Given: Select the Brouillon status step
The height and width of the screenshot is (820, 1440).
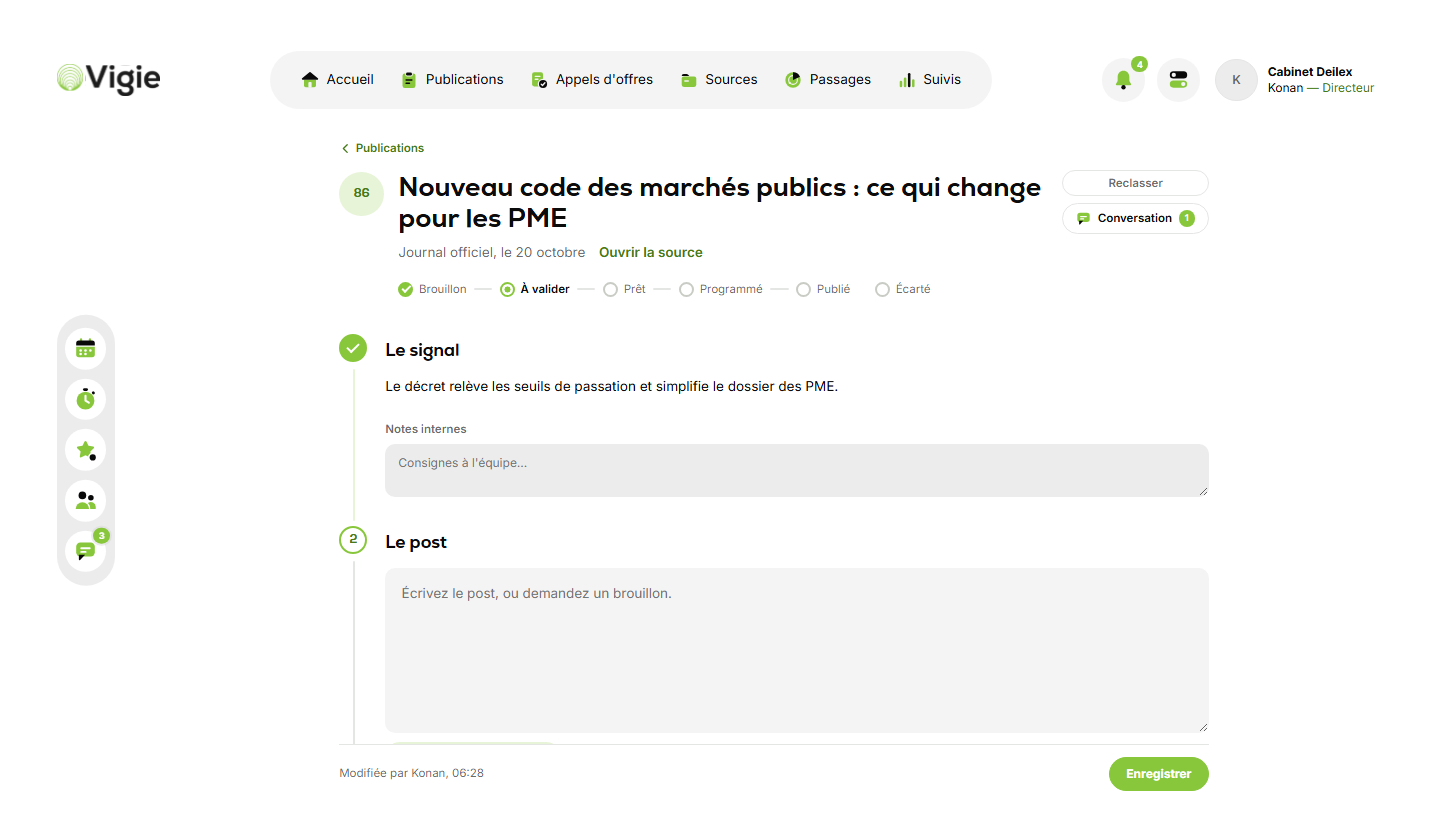Looking at the screenshot, I should click(432, 289).
